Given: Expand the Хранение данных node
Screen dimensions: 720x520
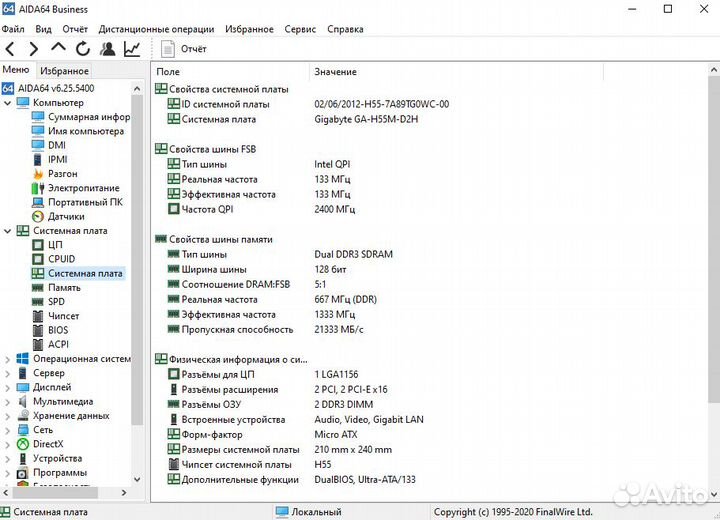Looking at the screenshot, I should pos(7,416).
